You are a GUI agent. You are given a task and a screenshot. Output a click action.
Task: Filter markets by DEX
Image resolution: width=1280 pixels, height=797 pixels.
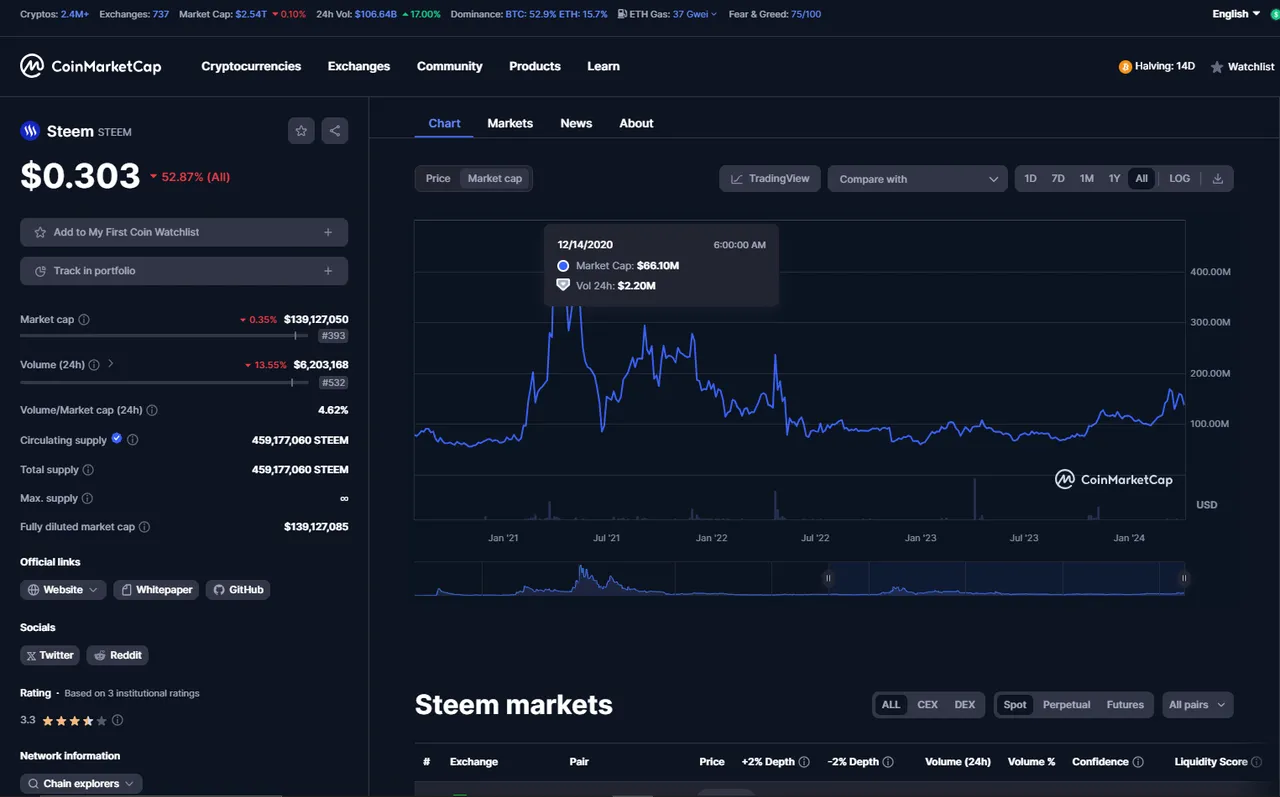(965, 705)
